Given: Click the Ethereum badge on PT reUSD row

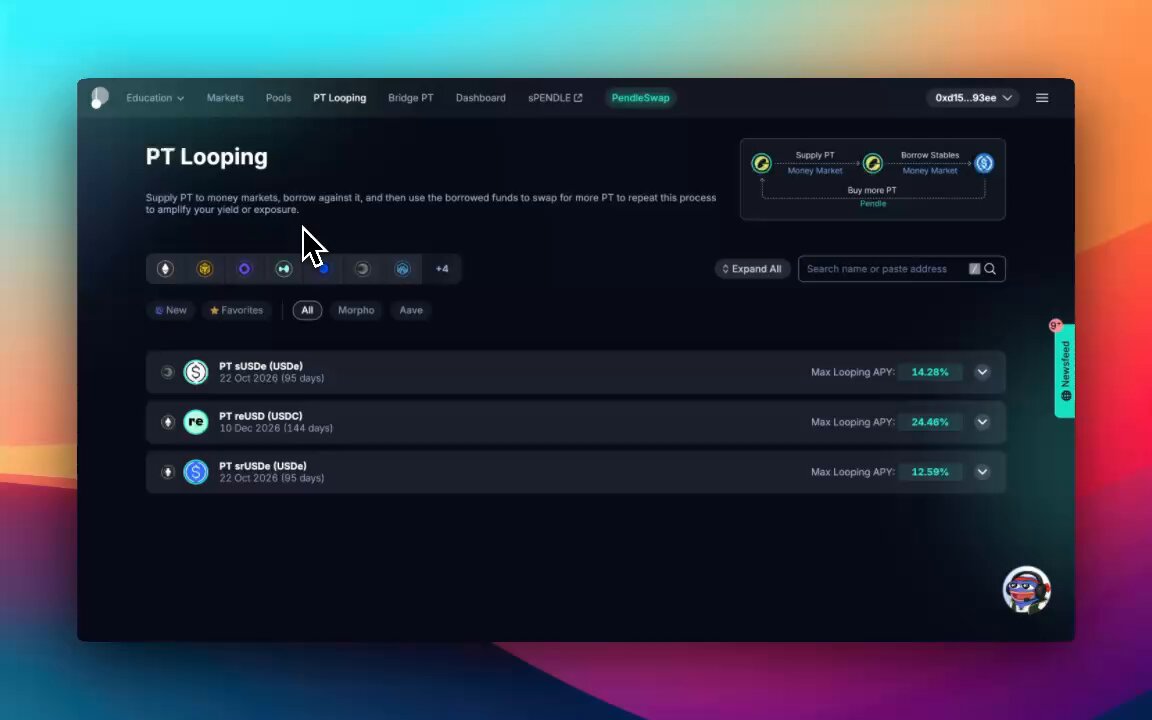Looking at the screenshot, I should pyautogui.click(x=168, y=422).
